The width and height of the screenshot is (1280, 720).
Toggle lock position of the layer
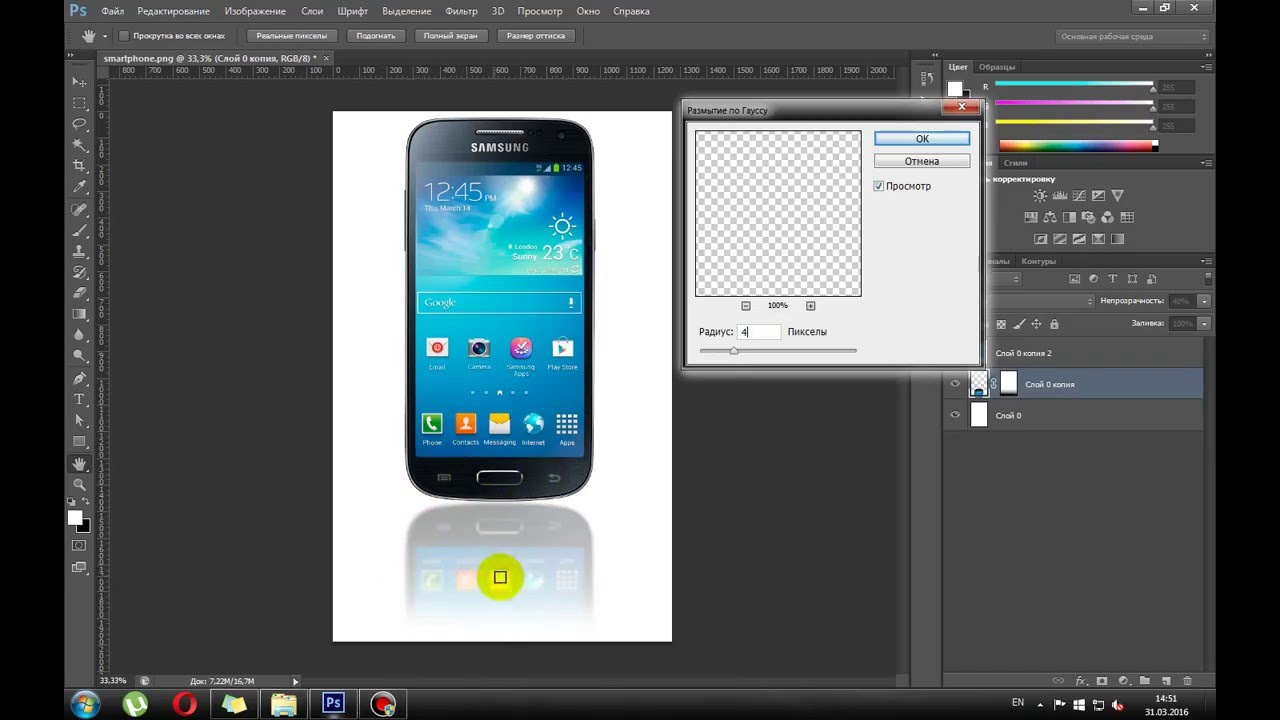click(x=1037, y=324)
